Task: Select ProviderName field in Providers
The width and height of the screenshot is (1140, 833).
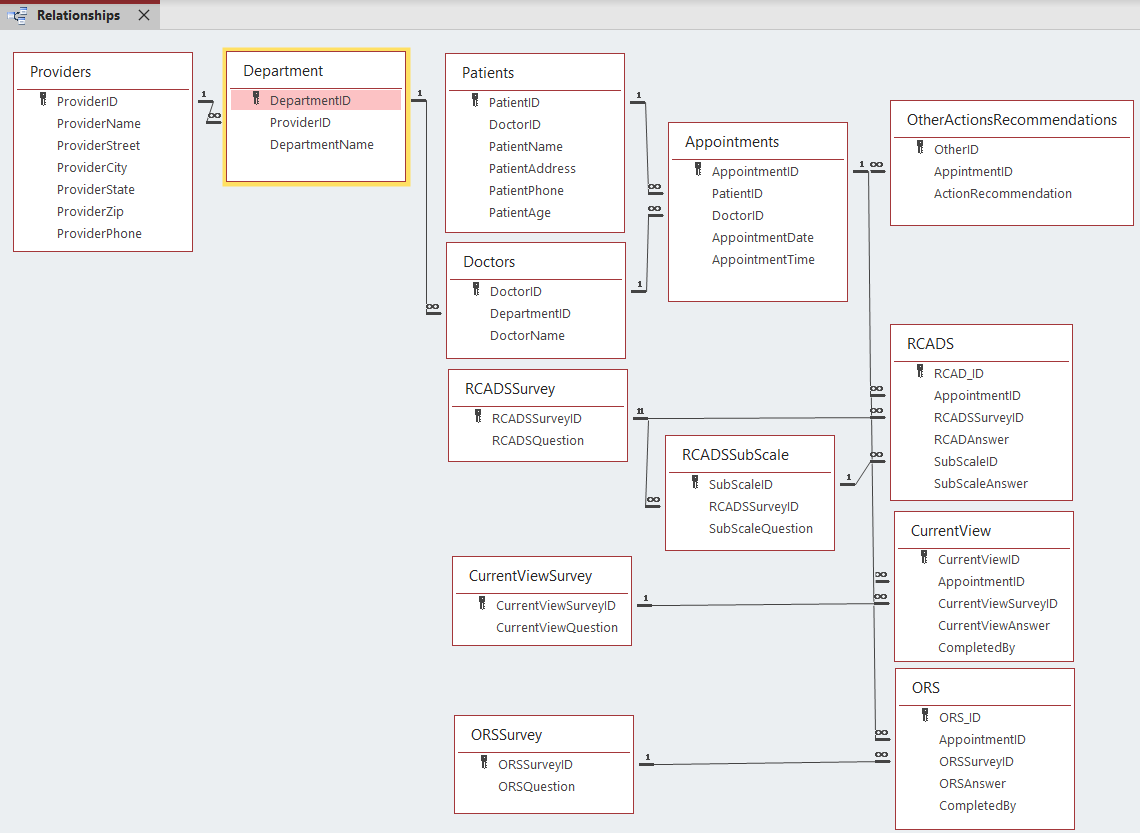Action: click(x=99, y=124)
